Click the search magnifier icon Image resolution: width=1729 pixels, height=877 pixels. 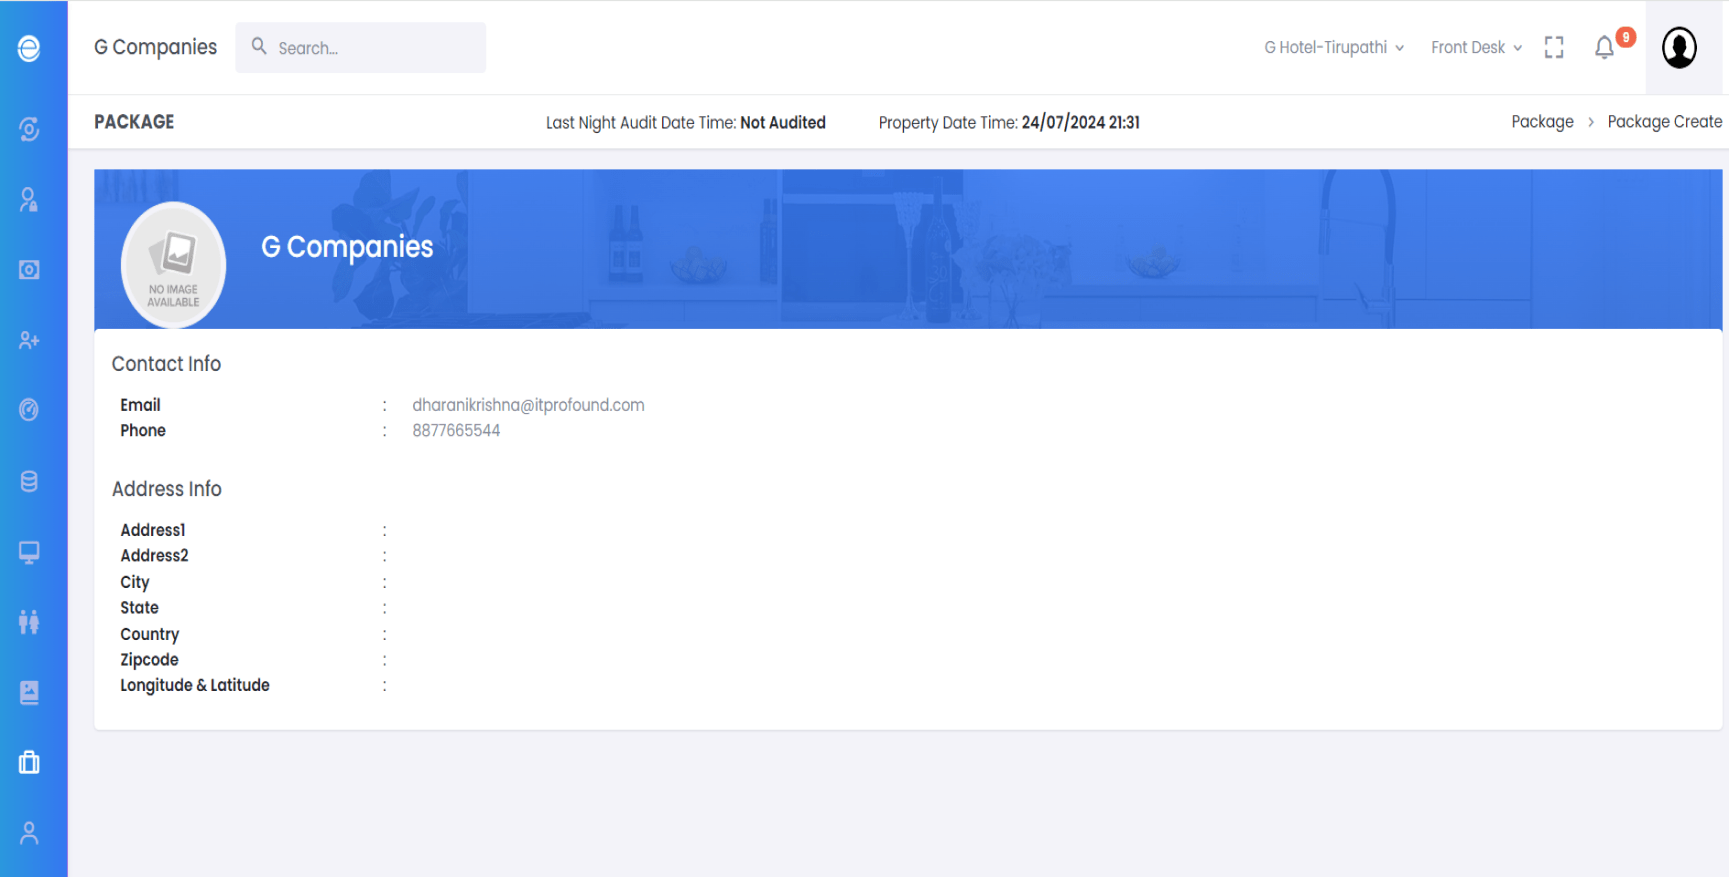(x=259, y=46)
